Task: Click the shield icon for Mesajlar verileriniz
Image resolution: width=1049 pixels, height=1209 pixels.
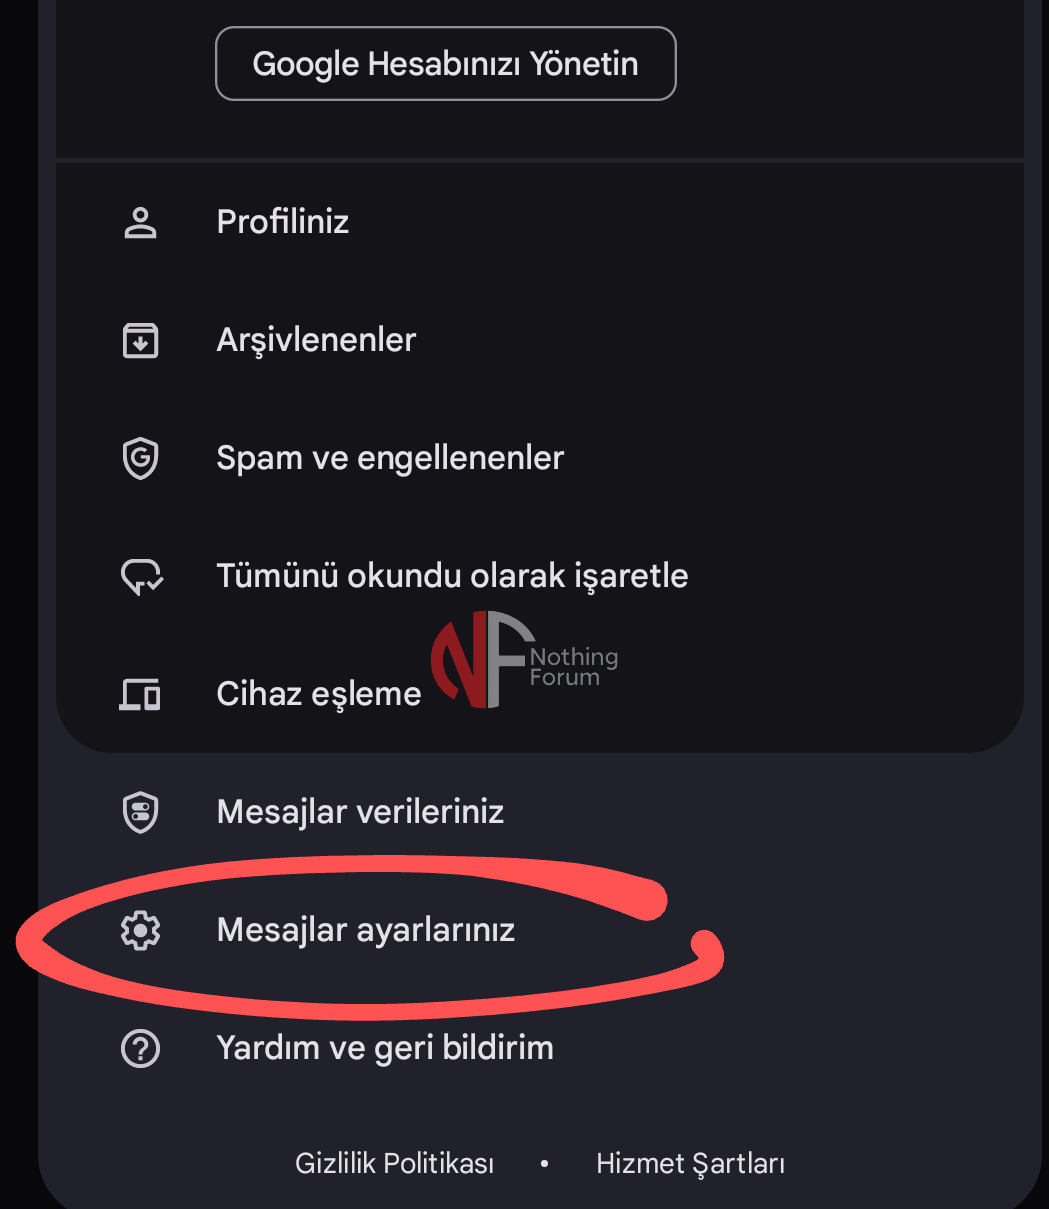Action: 141,812
